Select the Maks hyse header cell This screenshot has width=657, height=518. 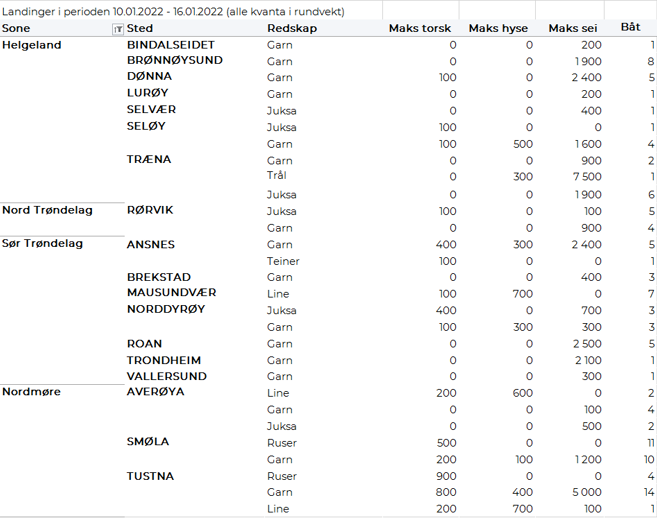(x=500, y=28)
